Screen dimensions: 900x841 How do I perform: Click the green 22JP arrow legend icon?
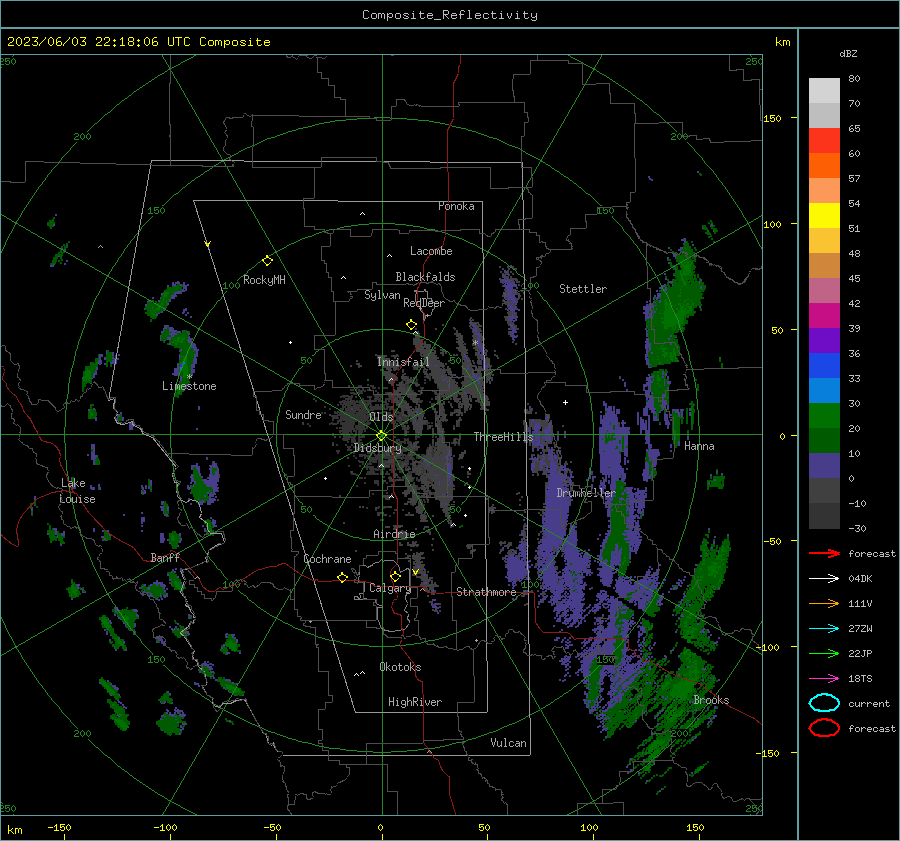[x=824, y=653]
